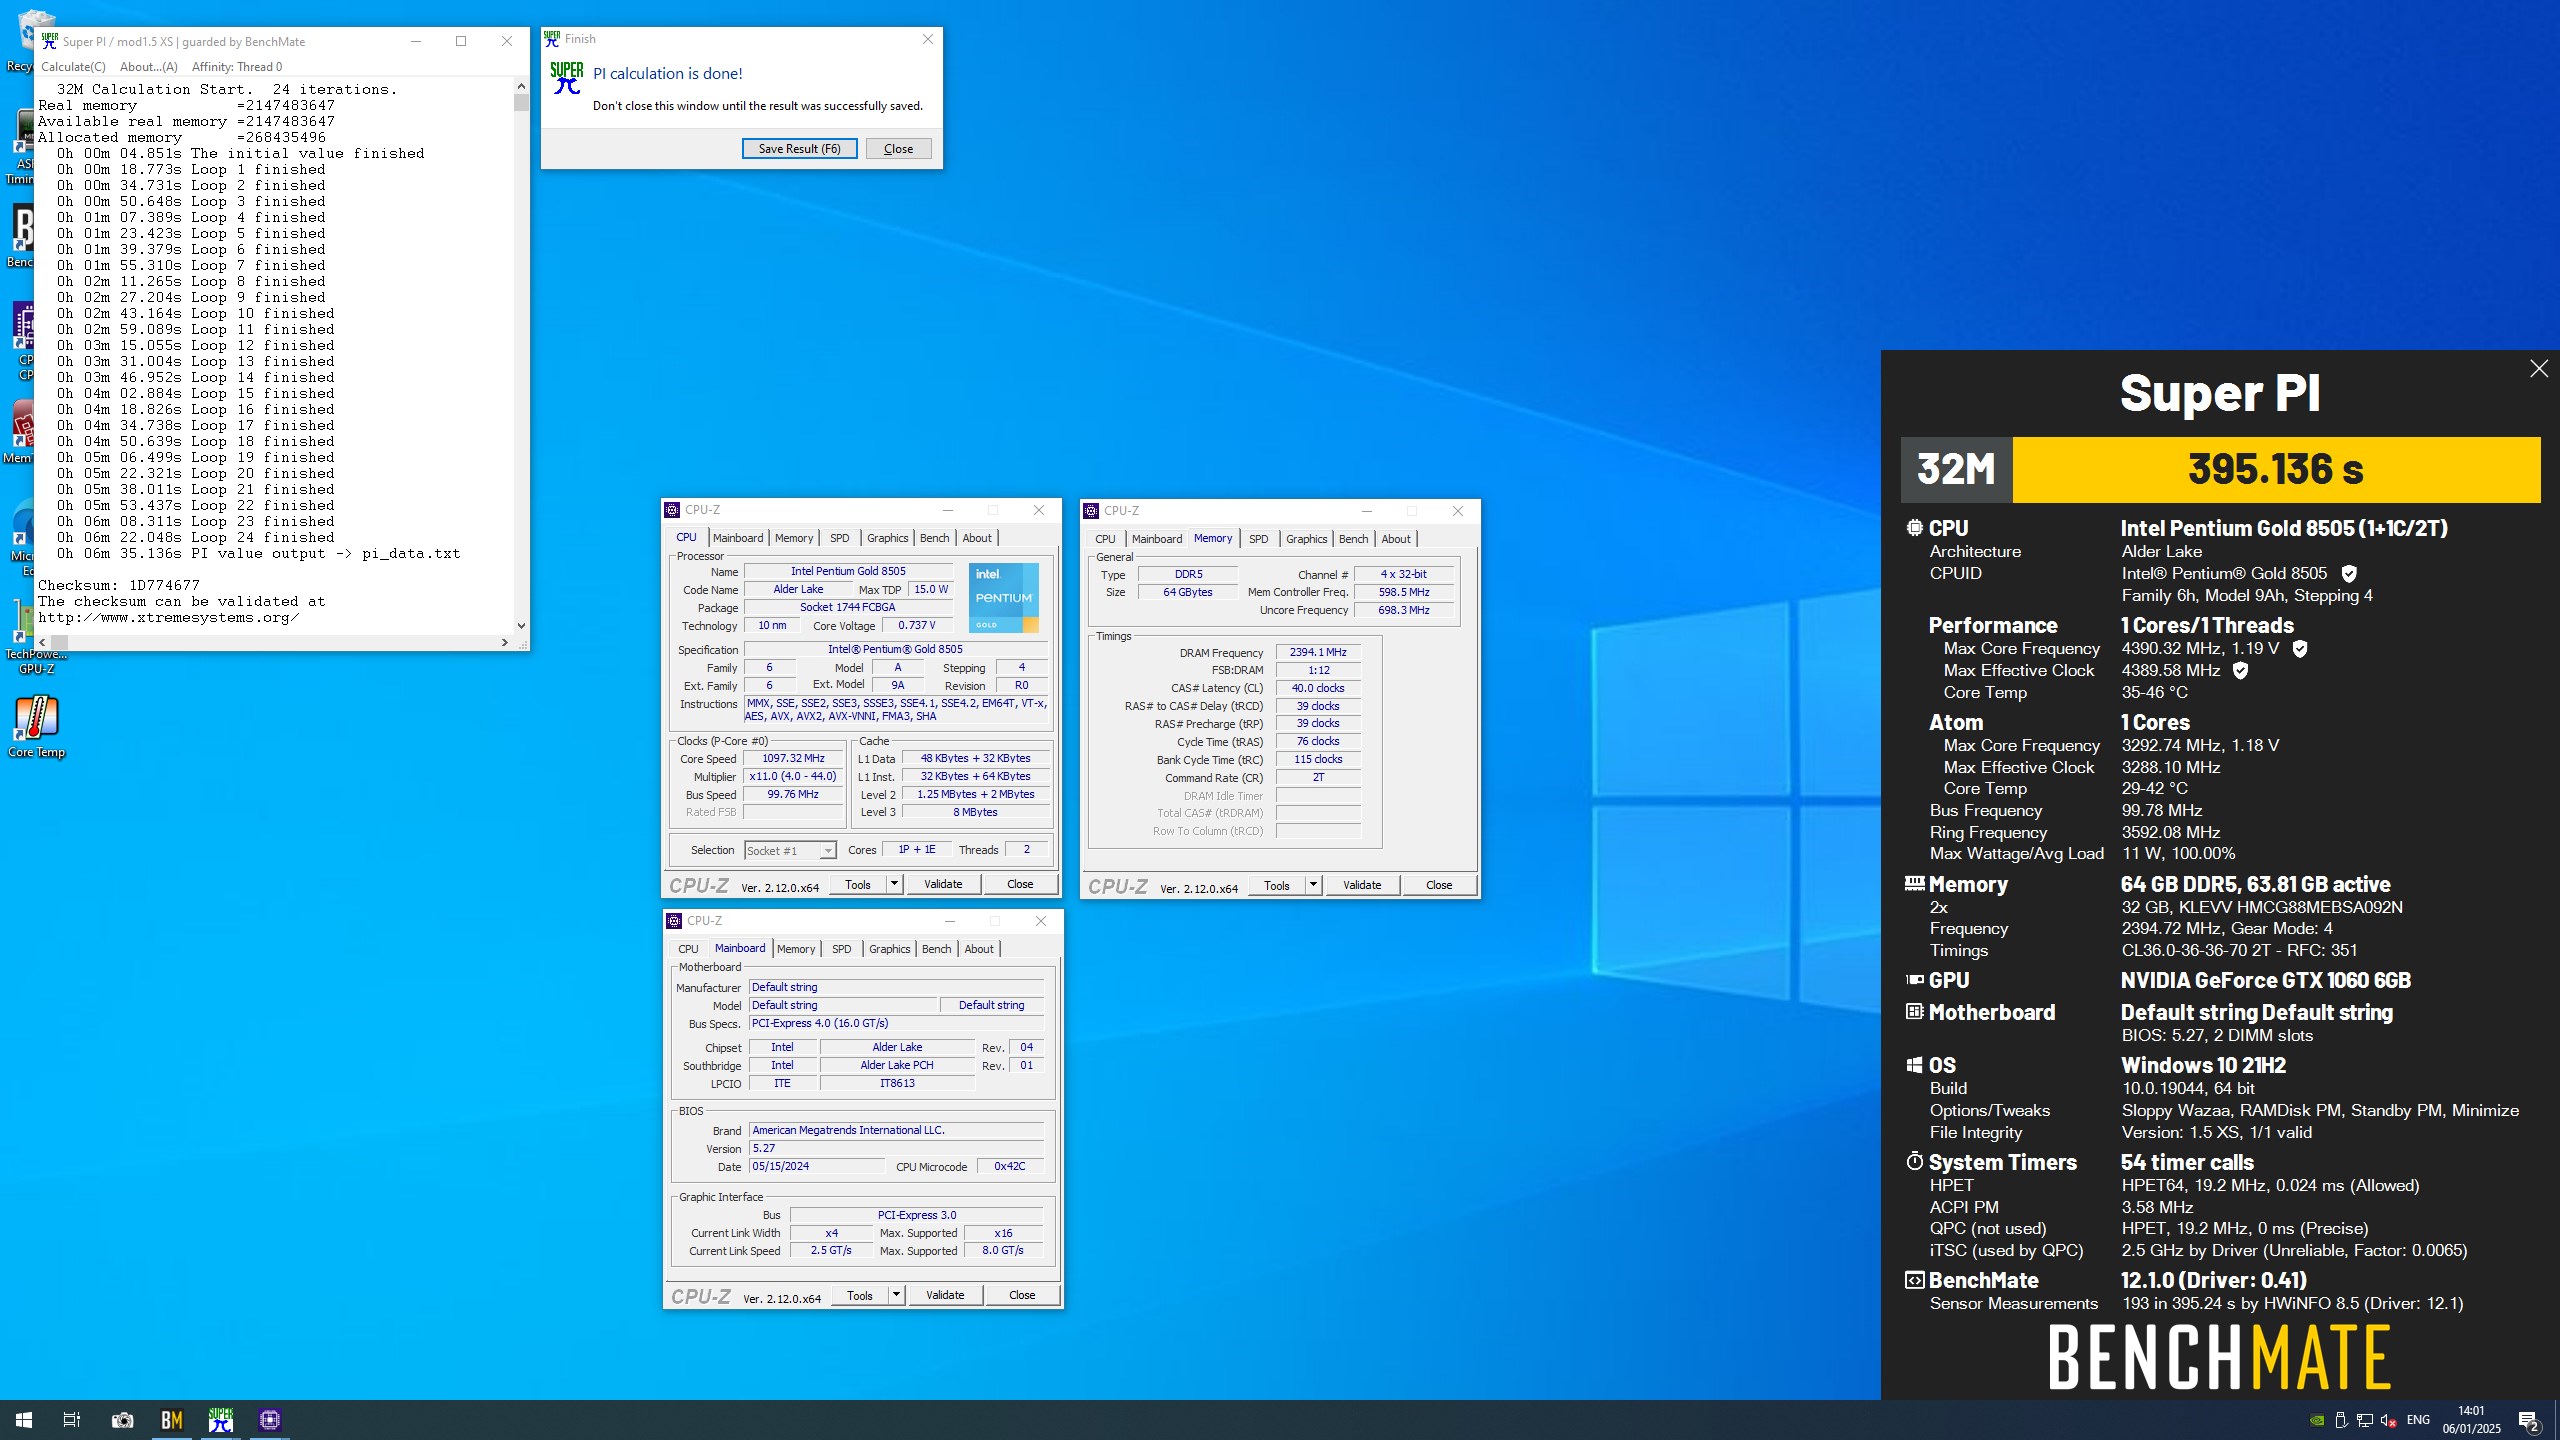
Task: Click Tools button in Memory CPU-Z window
Action: [x=1277, y=885]
